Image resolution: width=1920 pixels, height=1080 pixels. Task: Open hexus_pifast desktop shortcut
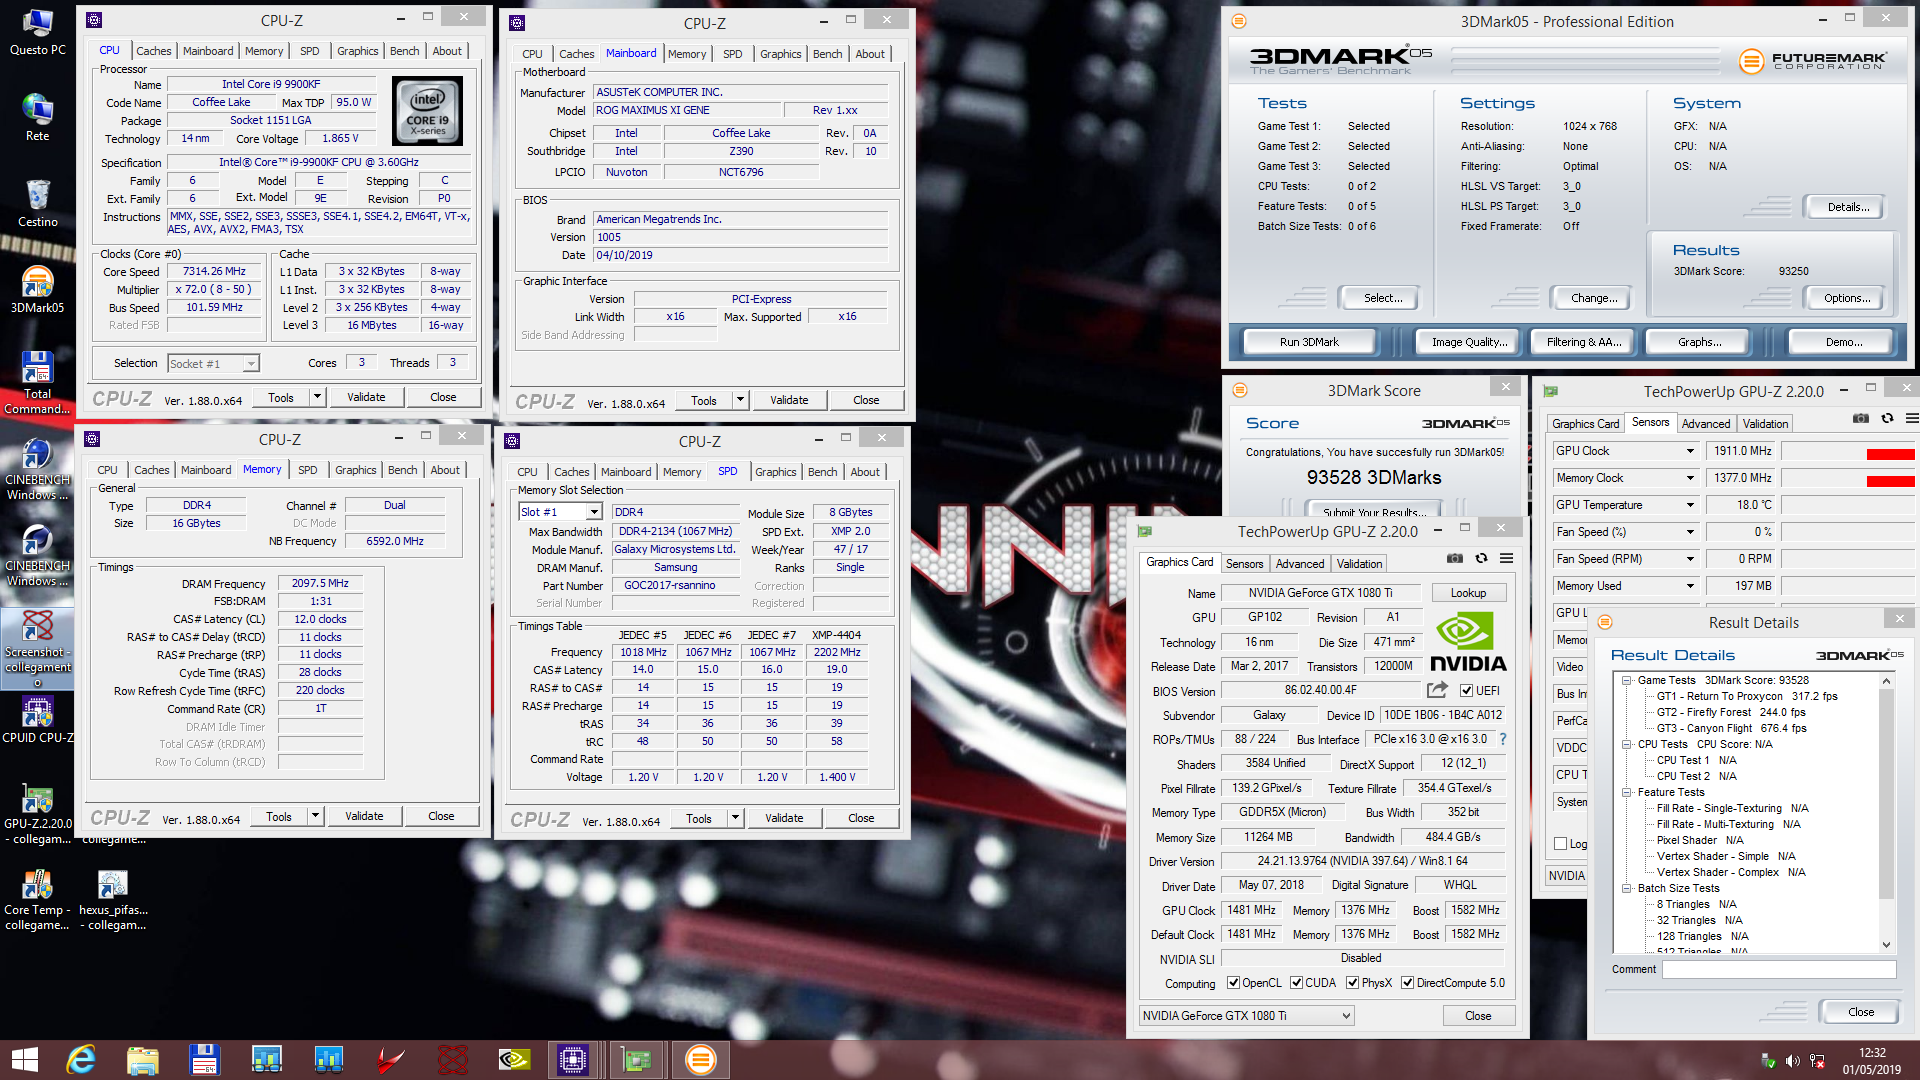113,900
